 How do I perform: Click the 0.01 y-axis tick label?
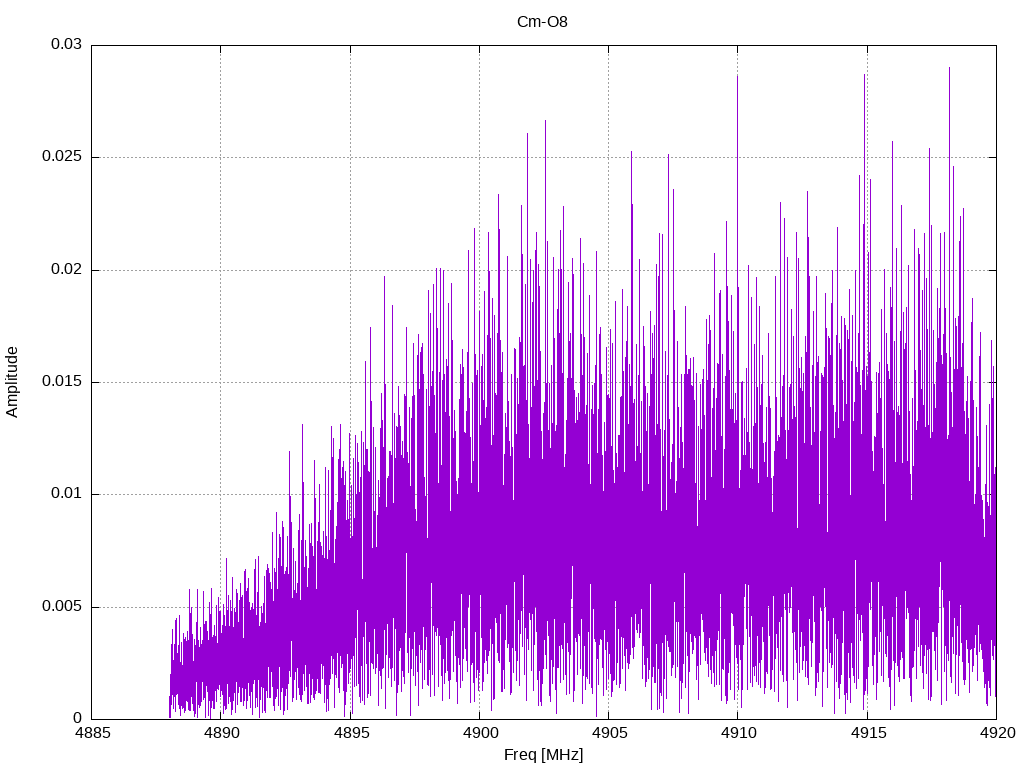coord(67,494)
